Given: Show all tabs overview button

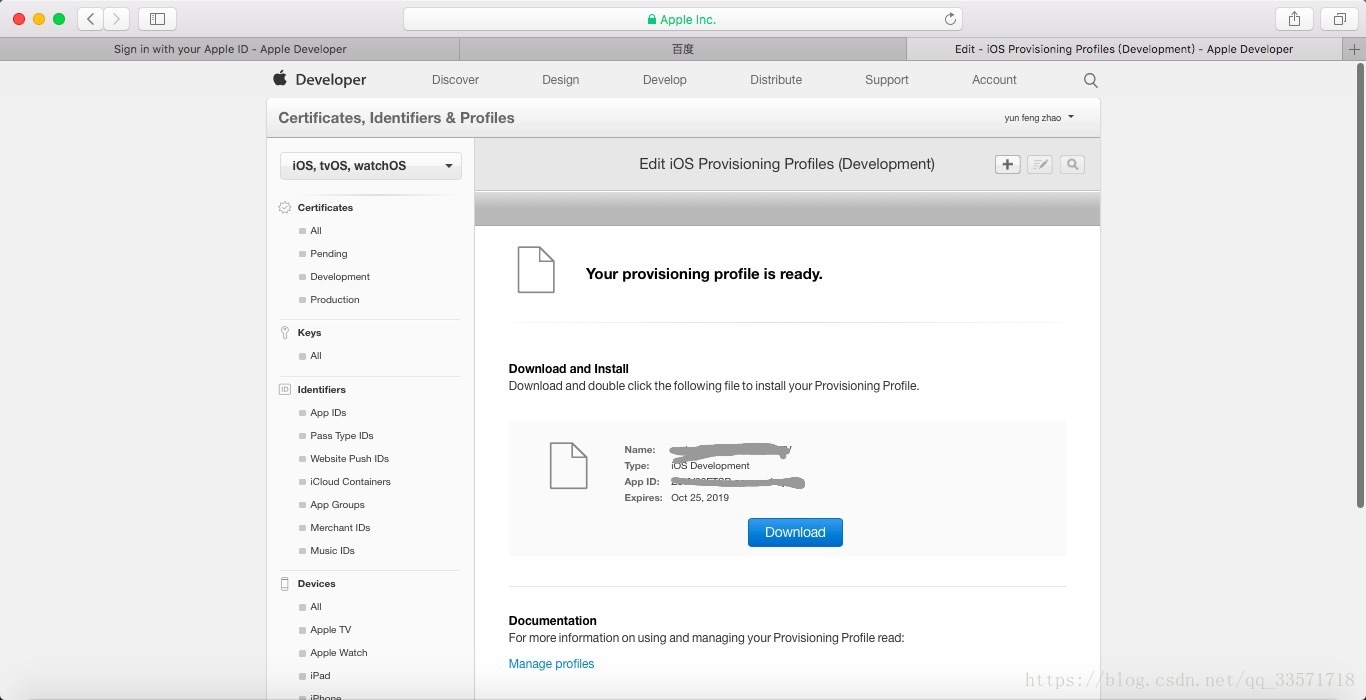Looking at the screenshot, I should (1339, 19).
